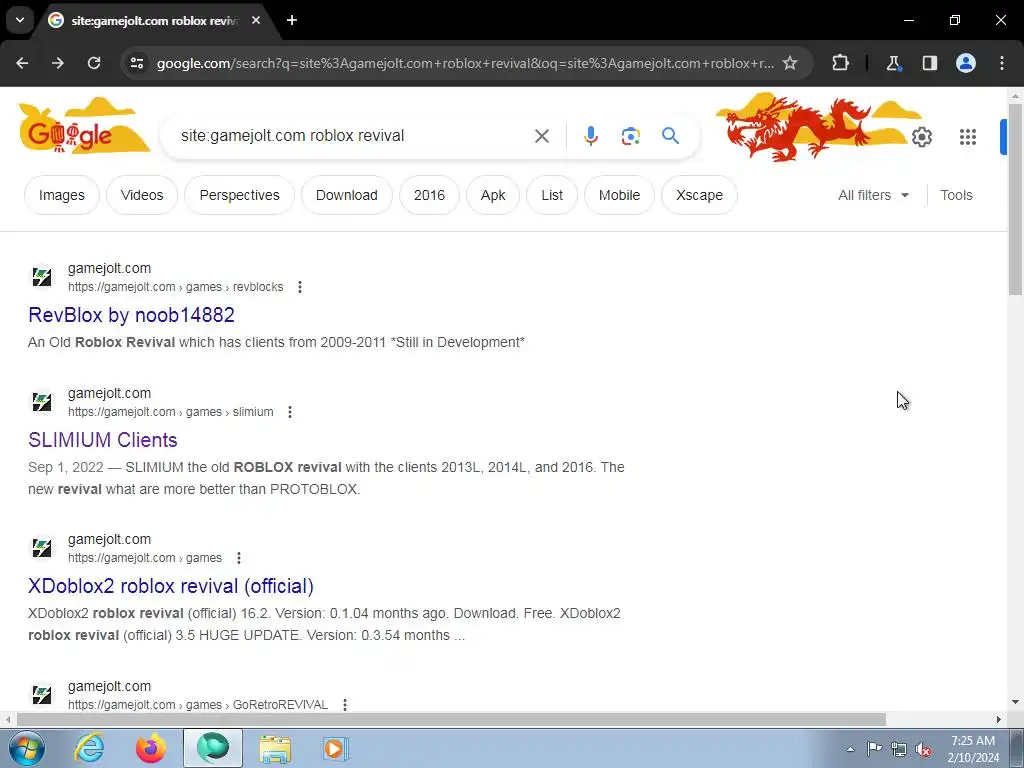
Task: Filter results by Perspectives
Action: 239,195
